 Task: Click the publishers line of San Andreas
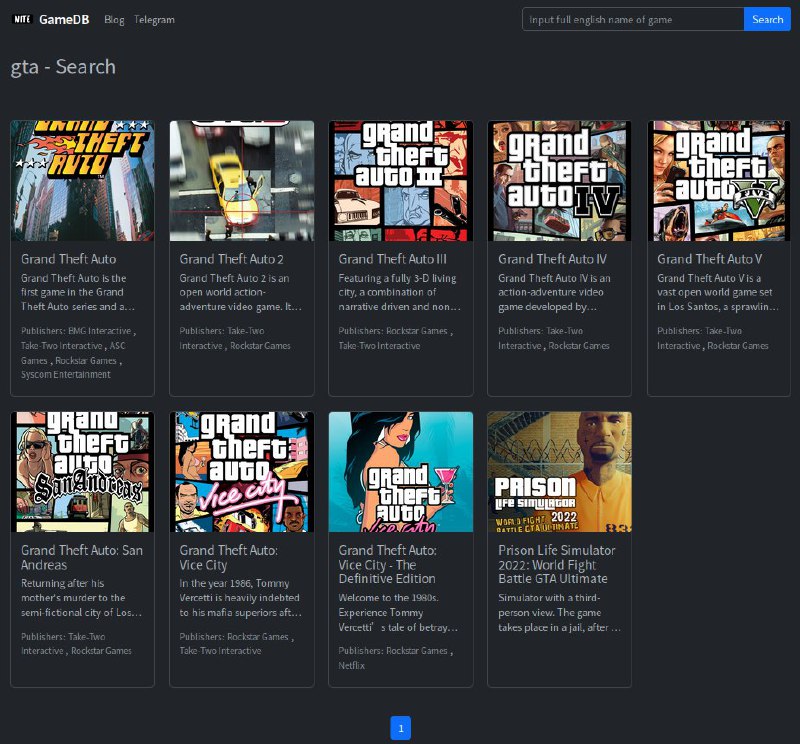(77, 644)
